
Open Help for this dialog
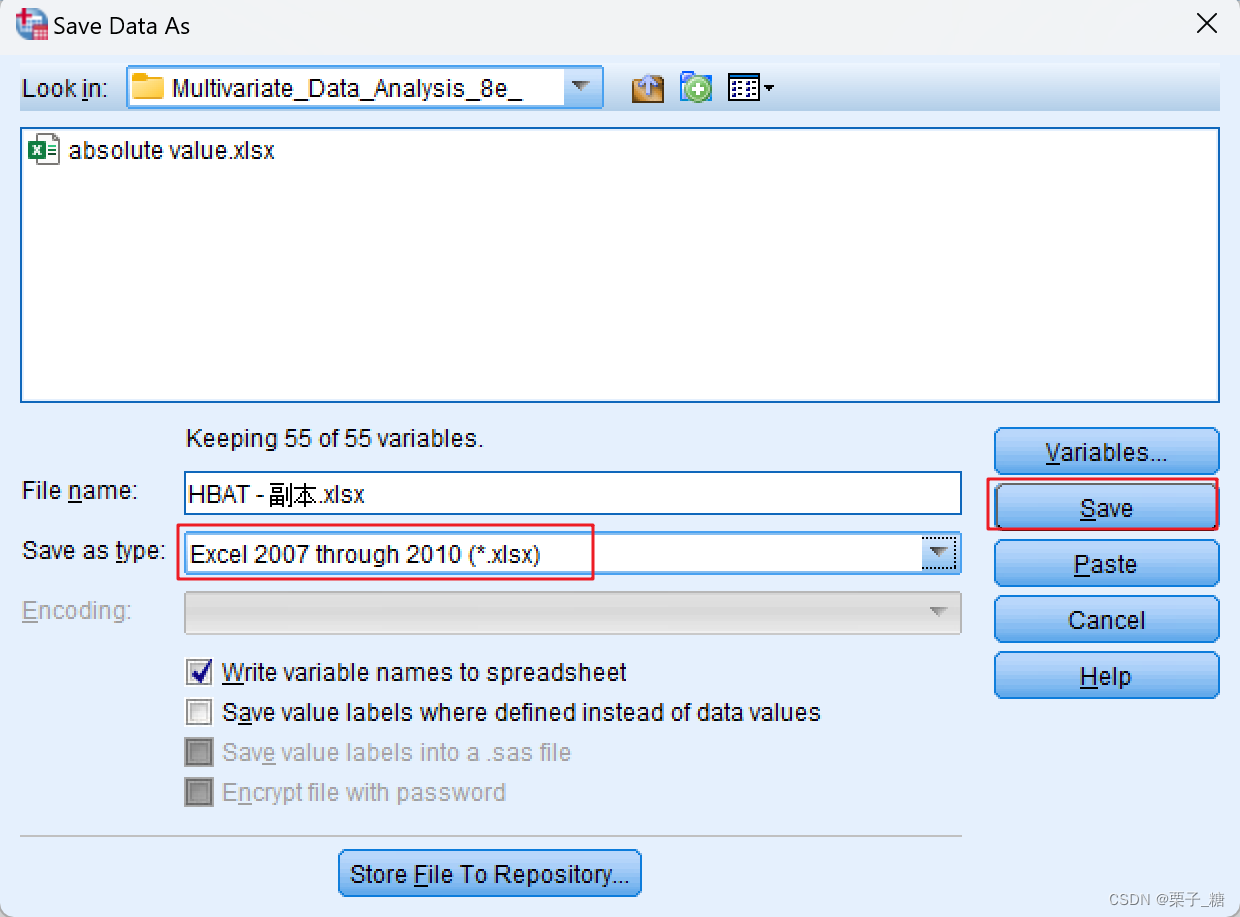pyautogui.click(x=1106, y=676)
